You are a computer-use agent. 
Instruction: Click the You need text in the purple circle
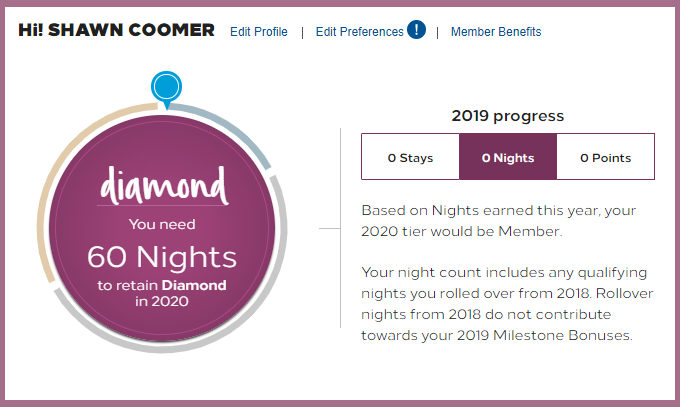coord(162,225)
